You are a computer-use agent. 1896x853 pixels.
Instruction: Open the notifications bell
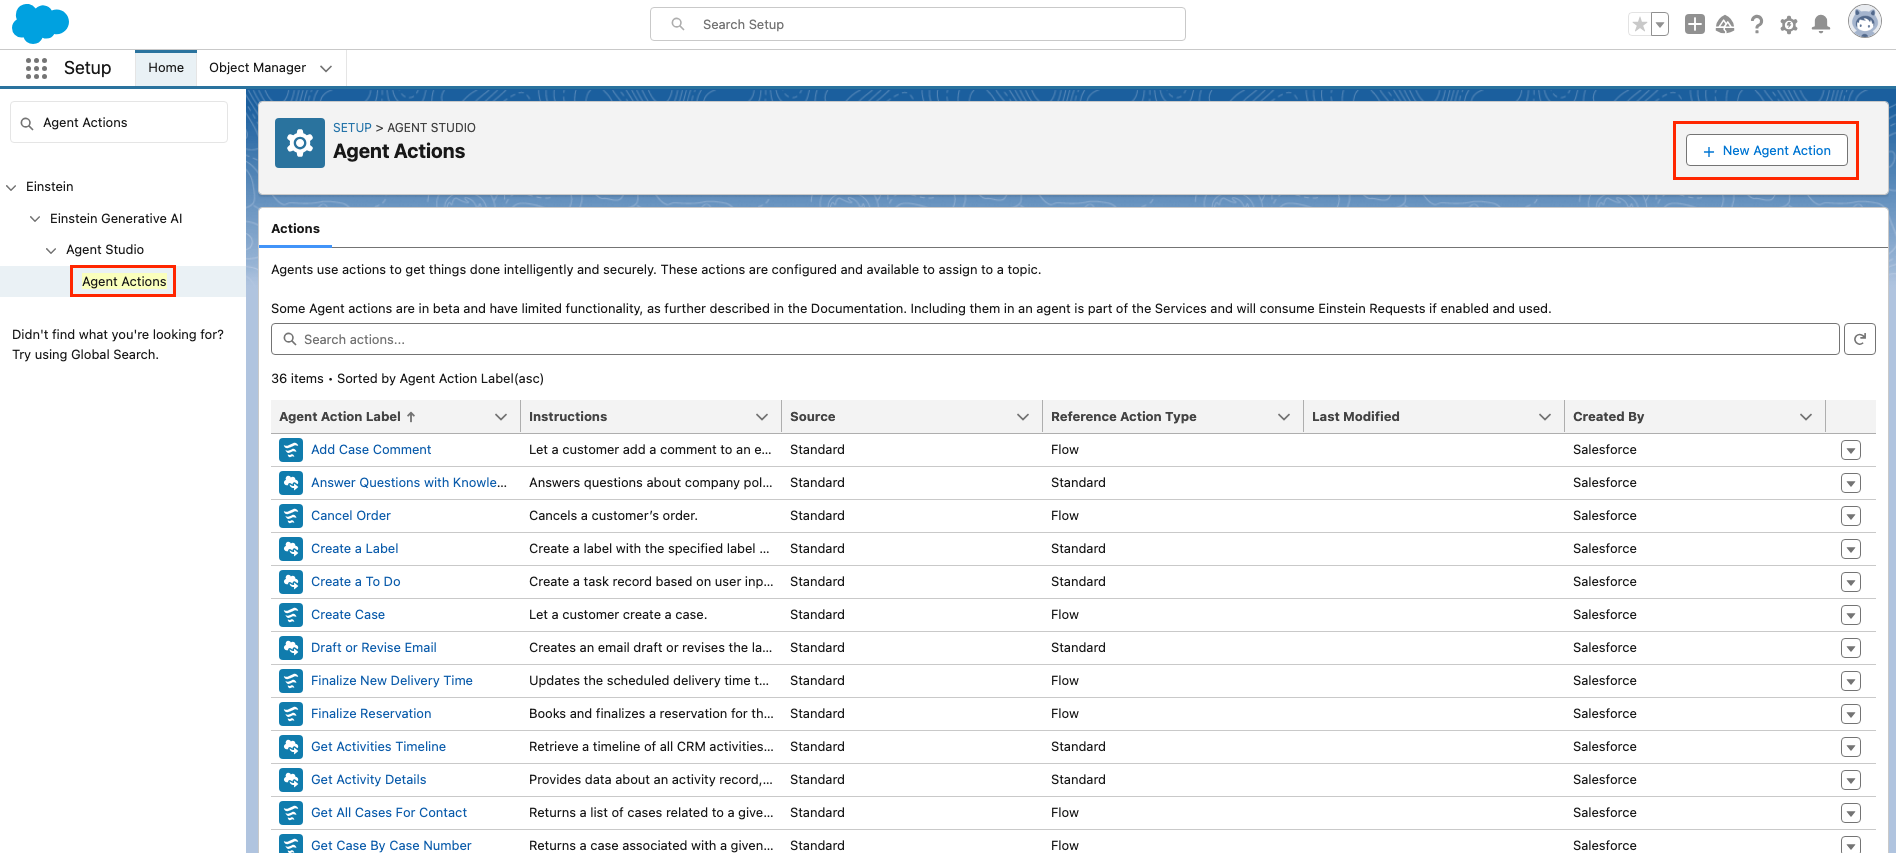tap(1821, 25)
